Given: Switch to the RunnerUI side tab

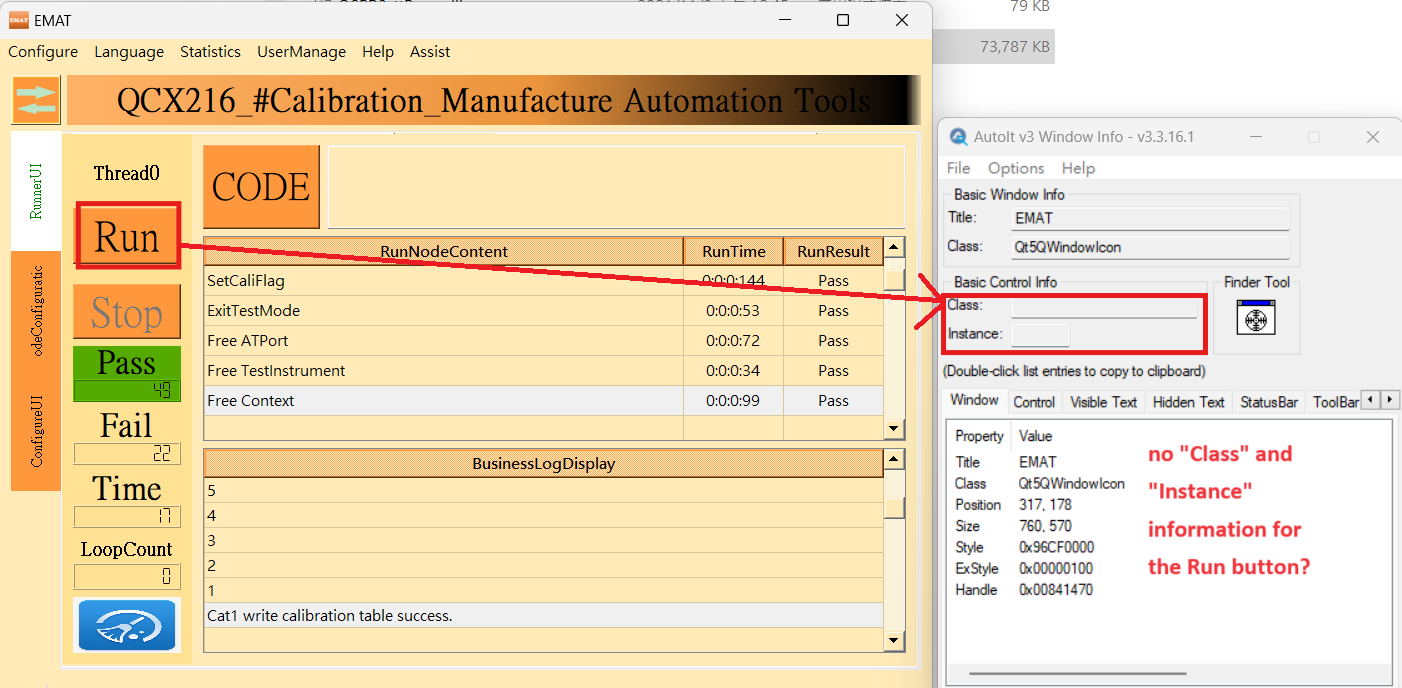Looking at the screenshot, I should [x=36, y=191].
